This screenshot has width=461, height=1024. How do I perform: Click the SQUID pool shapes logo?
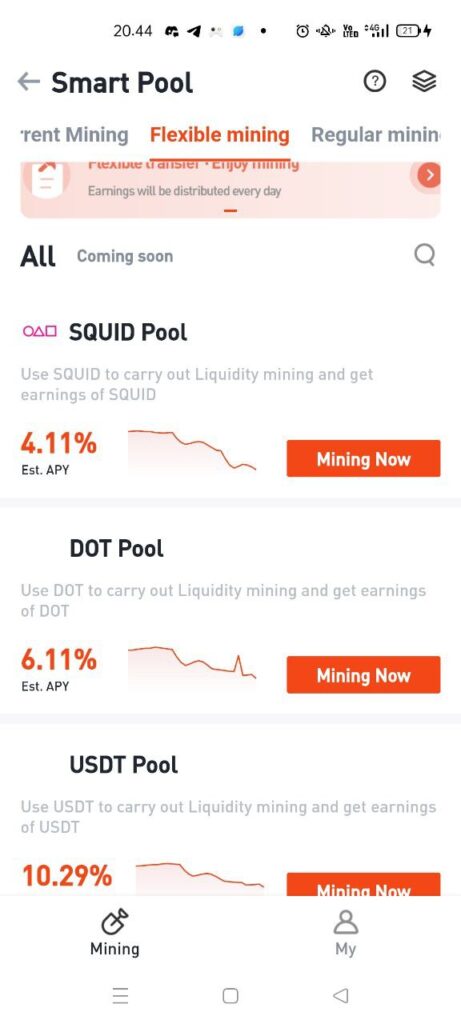pos(40,332)
